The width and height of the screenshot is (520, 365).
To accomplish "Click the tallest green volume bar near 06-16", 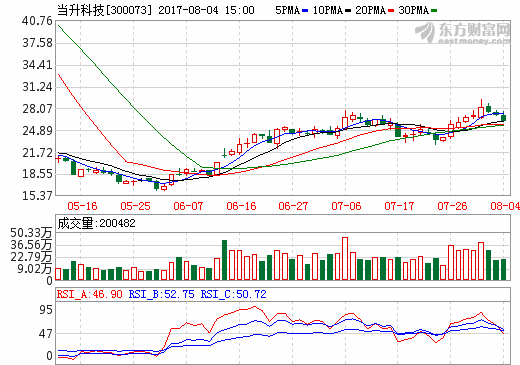I will pos(225,260).
